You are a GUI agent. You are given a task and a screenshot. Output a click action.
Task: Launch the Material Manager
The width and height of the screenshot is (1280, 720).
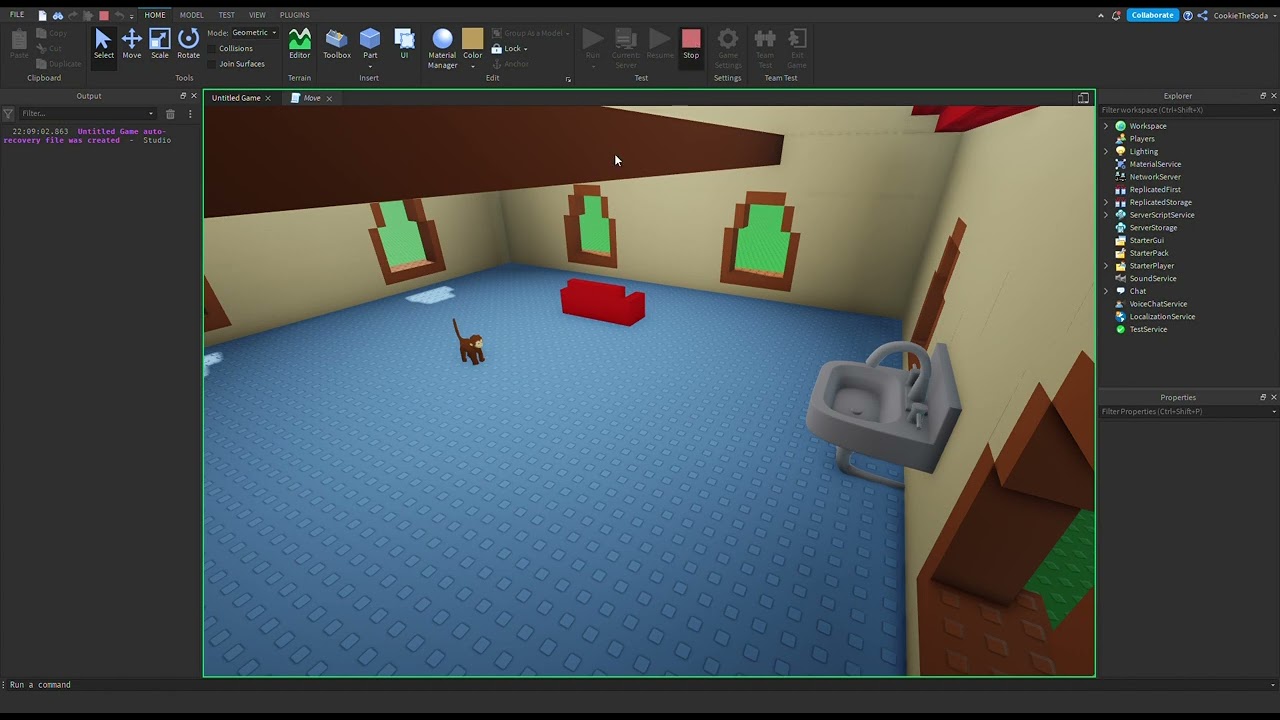(x=442, y=47)
